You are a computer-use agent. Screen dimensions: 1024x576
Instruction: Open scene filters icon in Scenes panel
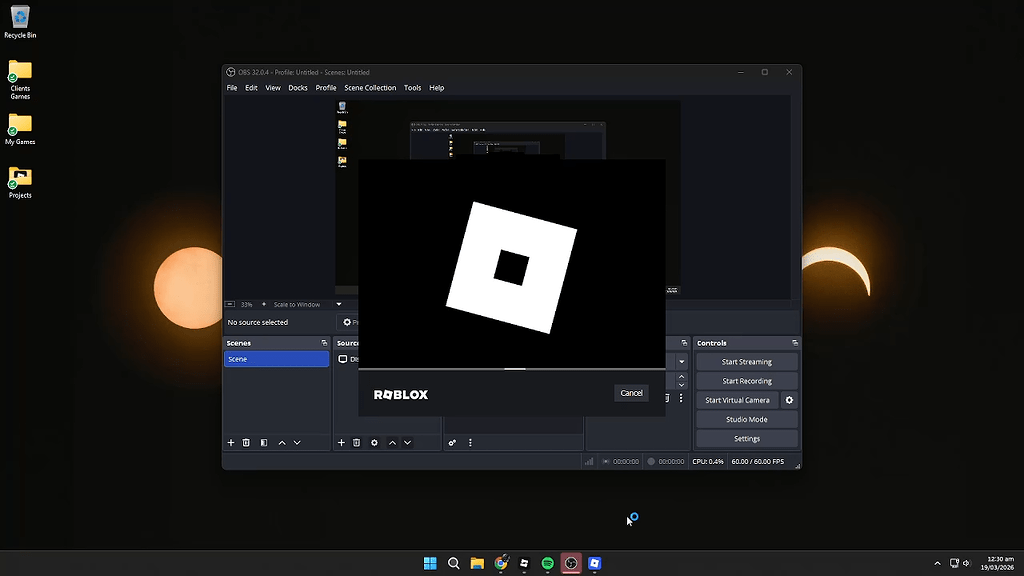tap(264, 443)
